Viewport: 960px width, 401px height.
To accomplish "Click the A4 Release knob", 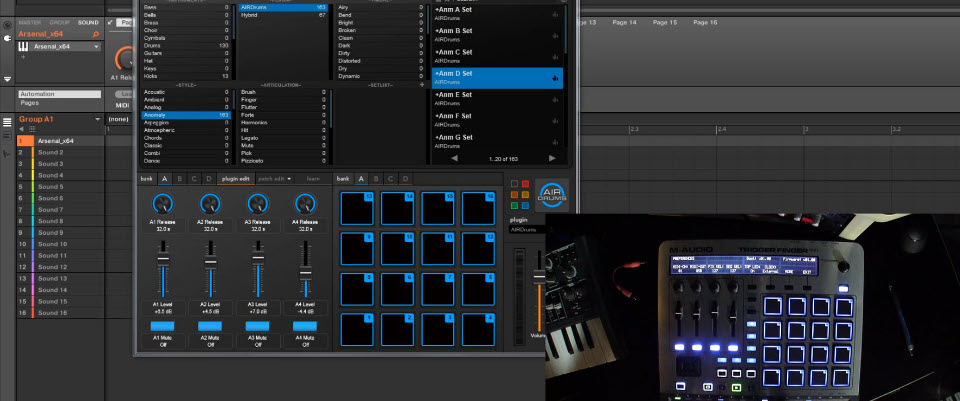I will coord(306,203).
